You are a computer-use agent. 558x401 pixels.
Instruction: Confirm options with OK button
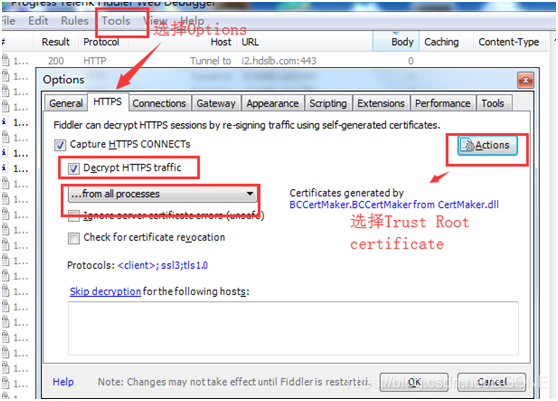coord(414,382)
